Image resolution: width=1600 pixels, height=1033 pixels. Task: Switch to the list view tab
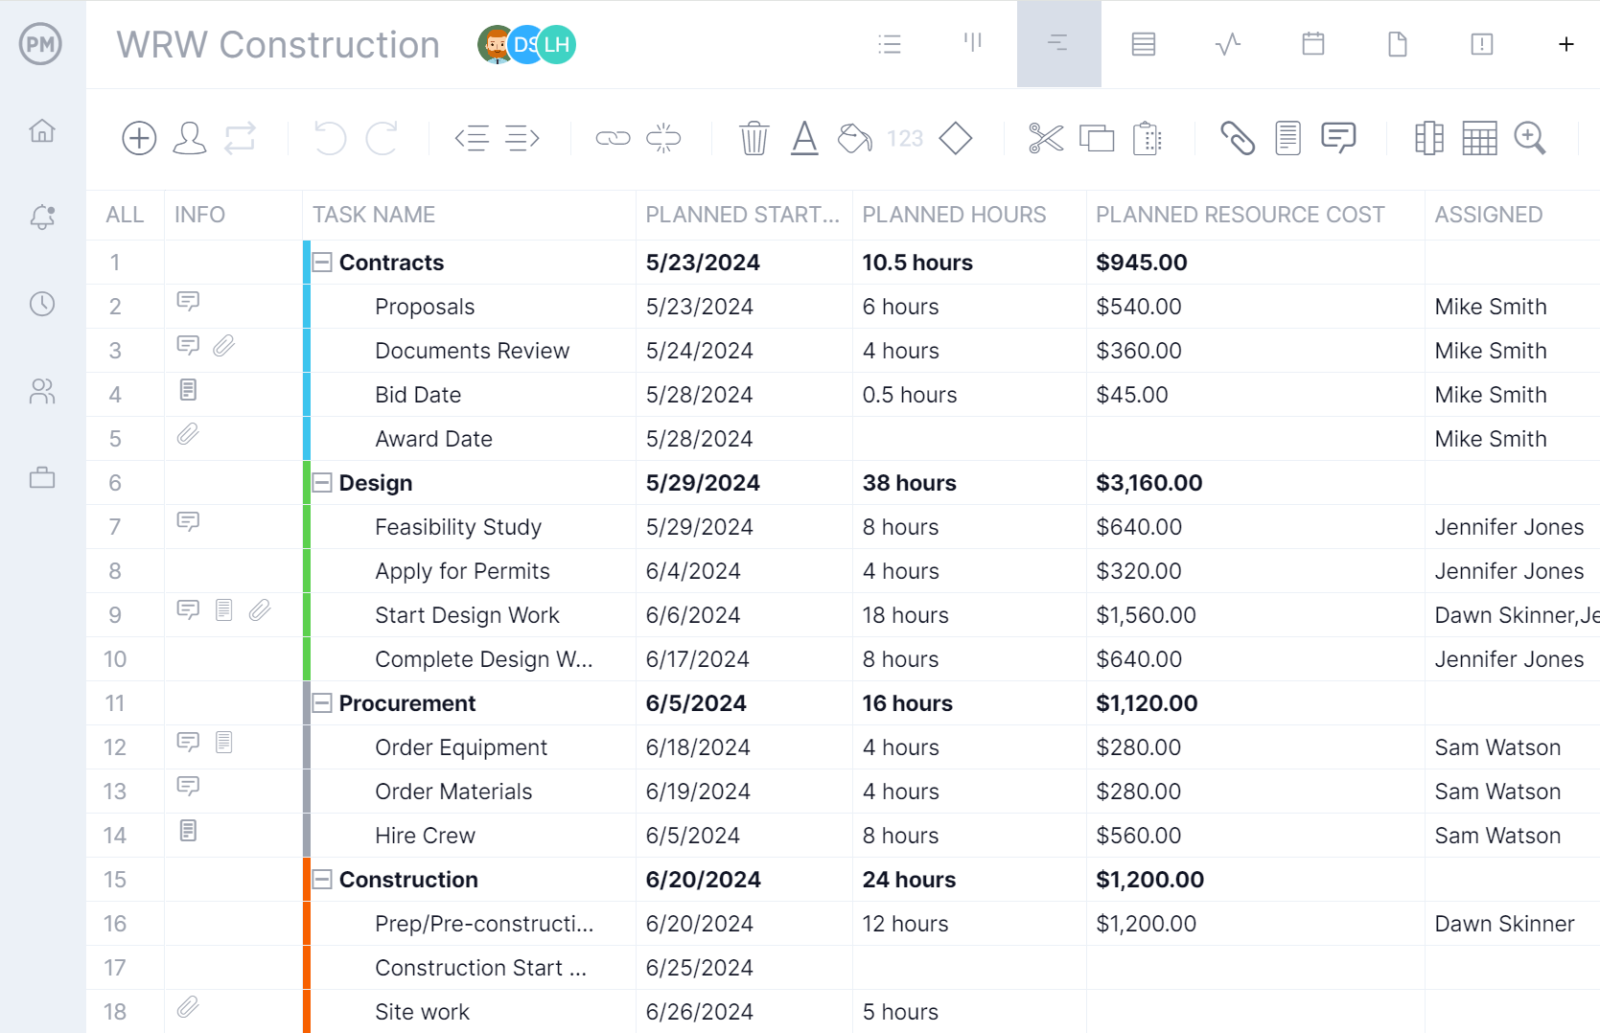(x=889, y=44)
